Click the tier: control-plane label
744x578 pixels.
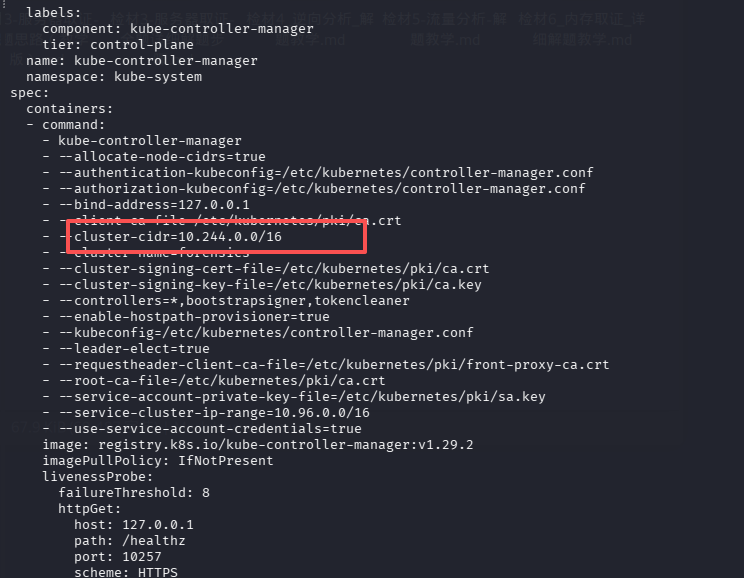click(118, 45)
